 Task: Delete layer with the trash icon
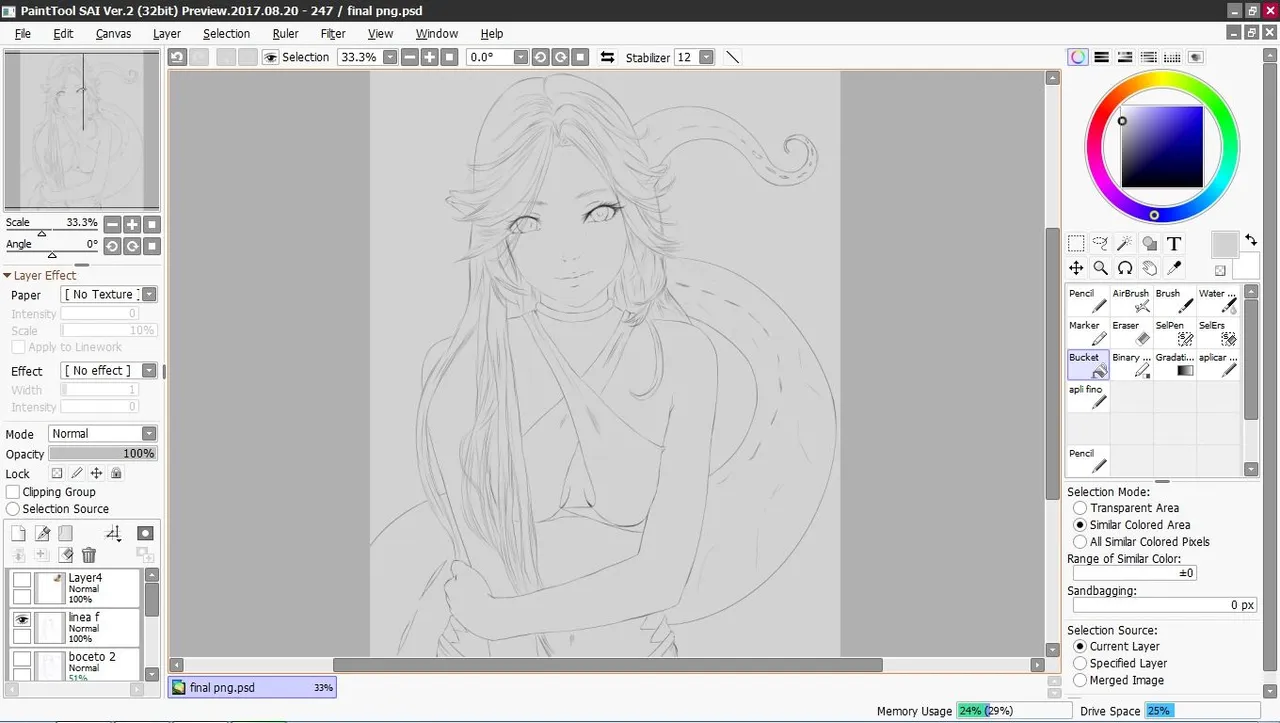pos(89,555)
